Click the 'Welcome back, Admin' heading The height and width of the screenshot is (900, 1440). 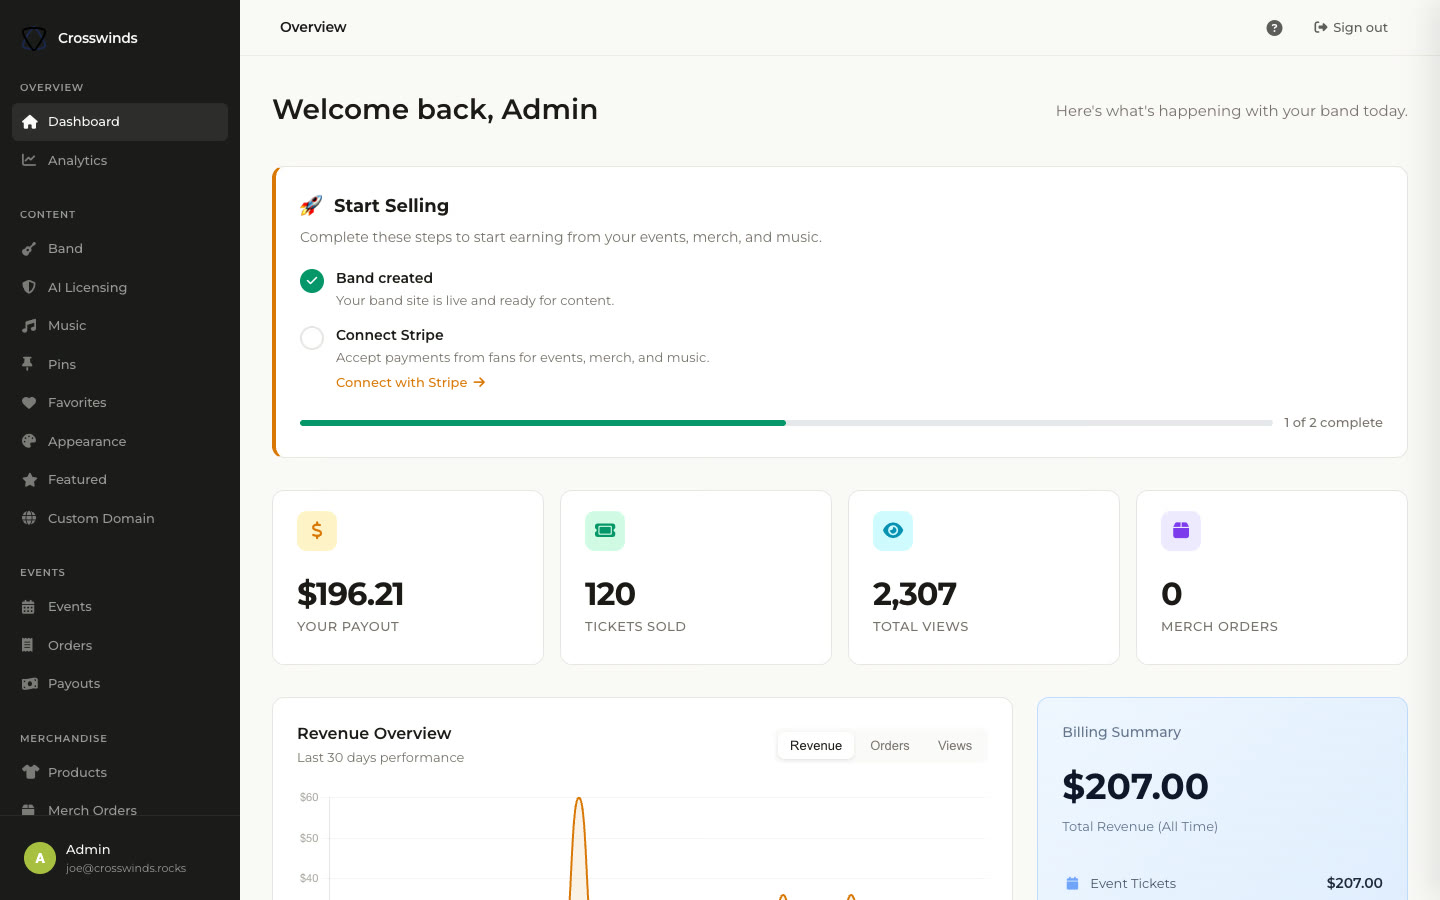[435, 109]
